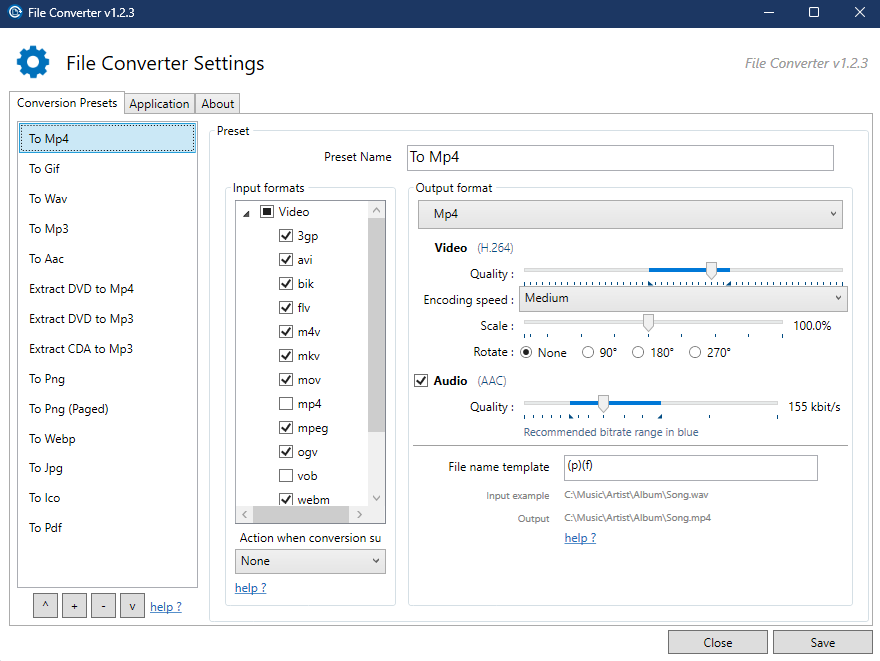880x661 pixels.
Task: Move selected preset down with v button
Action: [132, 605]
